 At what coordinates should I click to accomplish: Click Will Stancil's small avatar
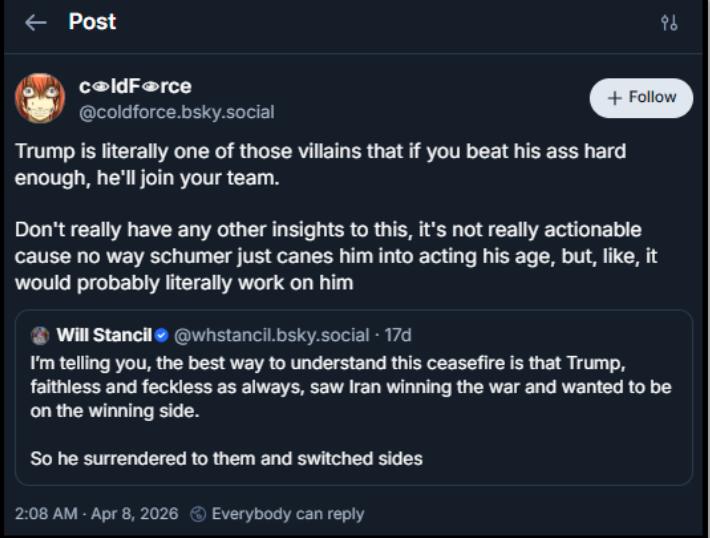coord(40,334)
